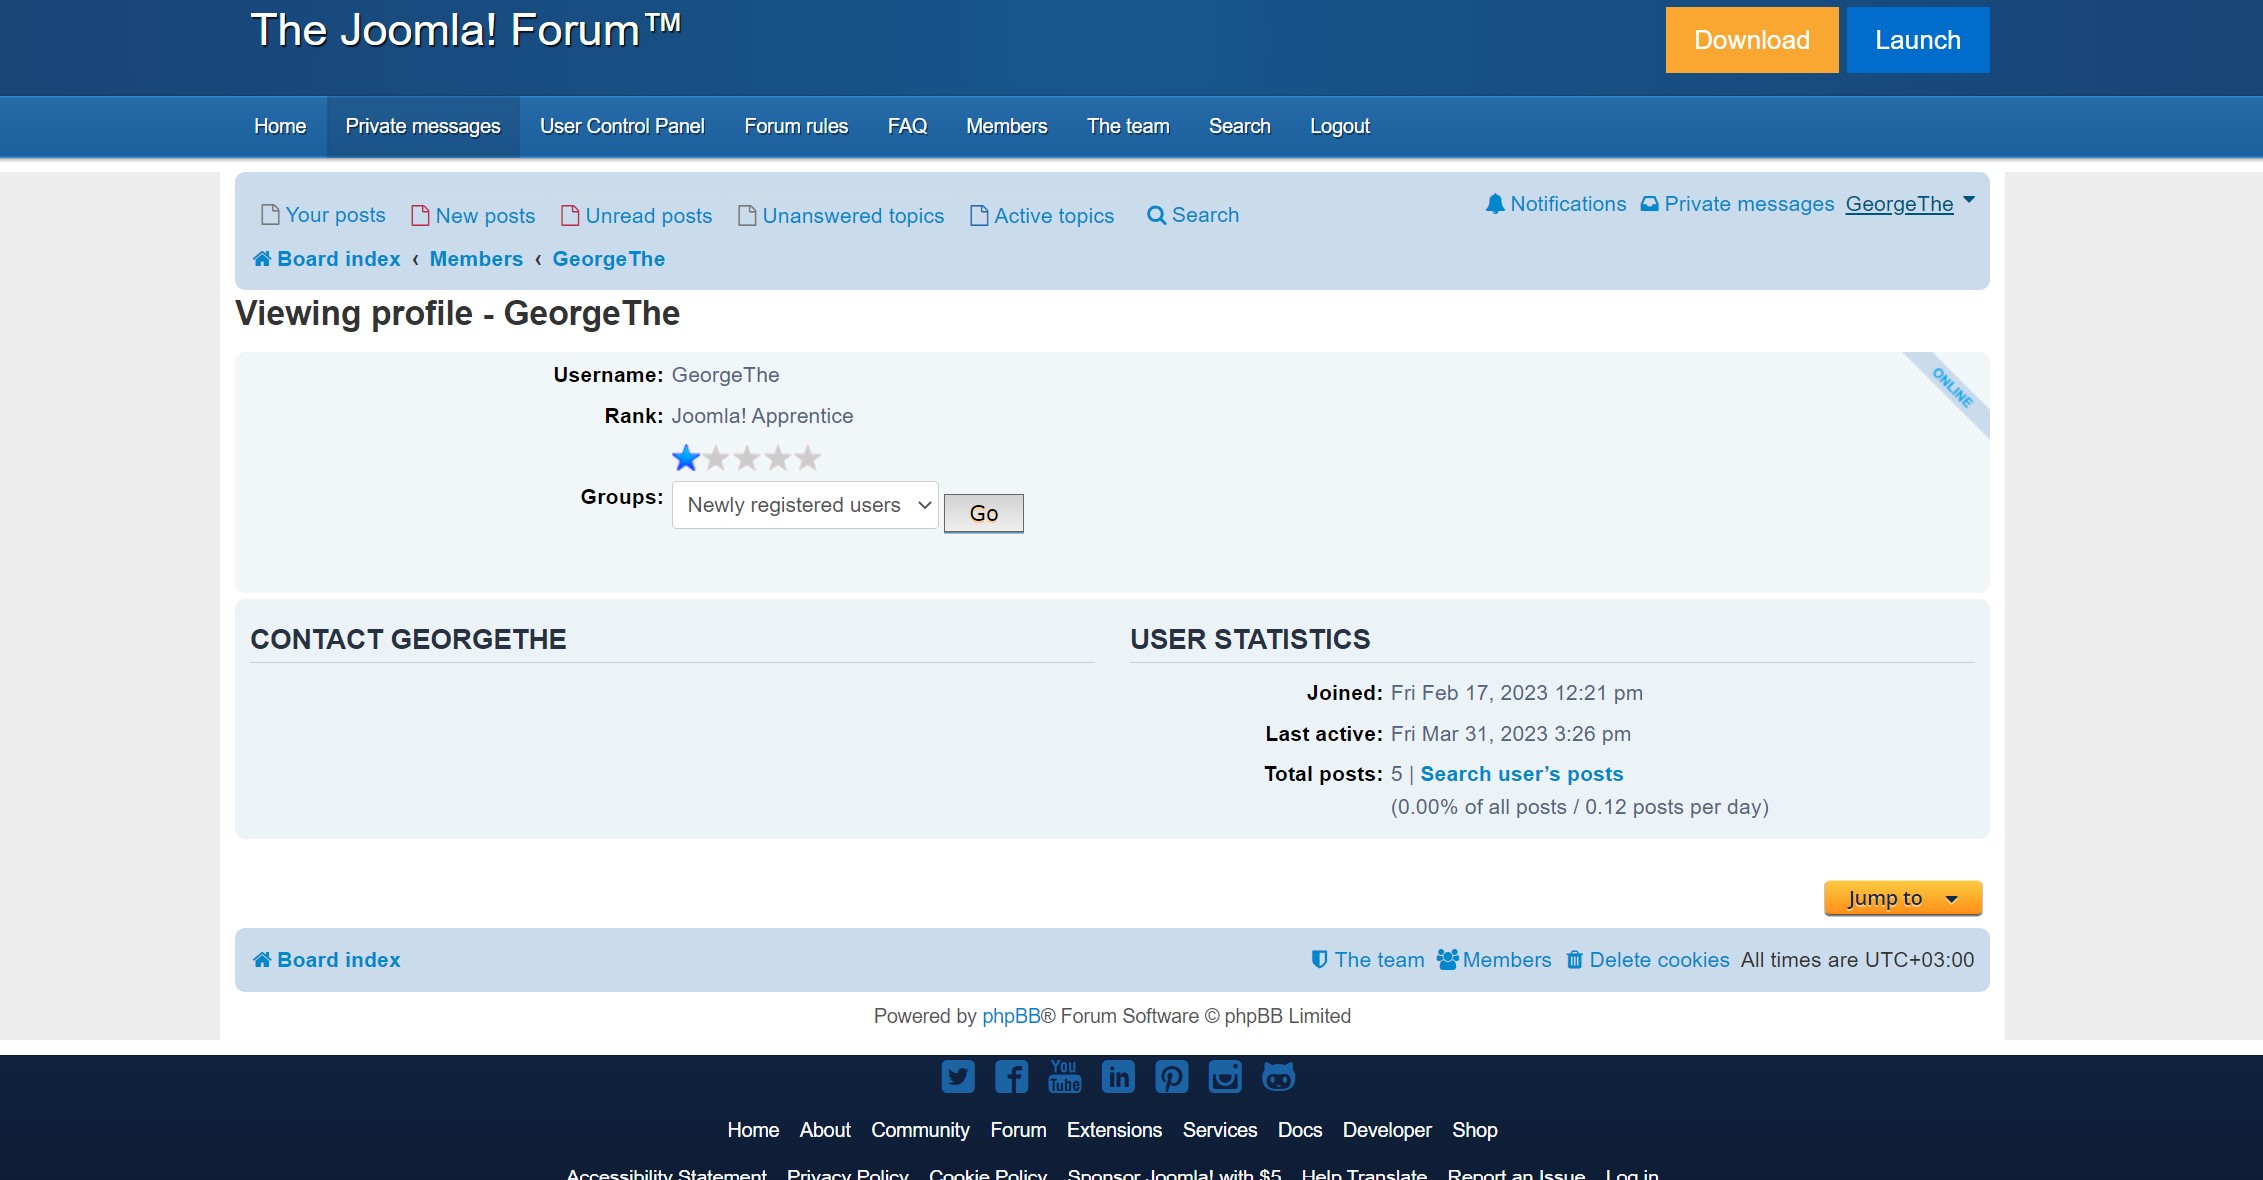This screenshot has height=1180, width=2263.
Task: Click the Developer footer link
Action: [x=1387, y=1130]
